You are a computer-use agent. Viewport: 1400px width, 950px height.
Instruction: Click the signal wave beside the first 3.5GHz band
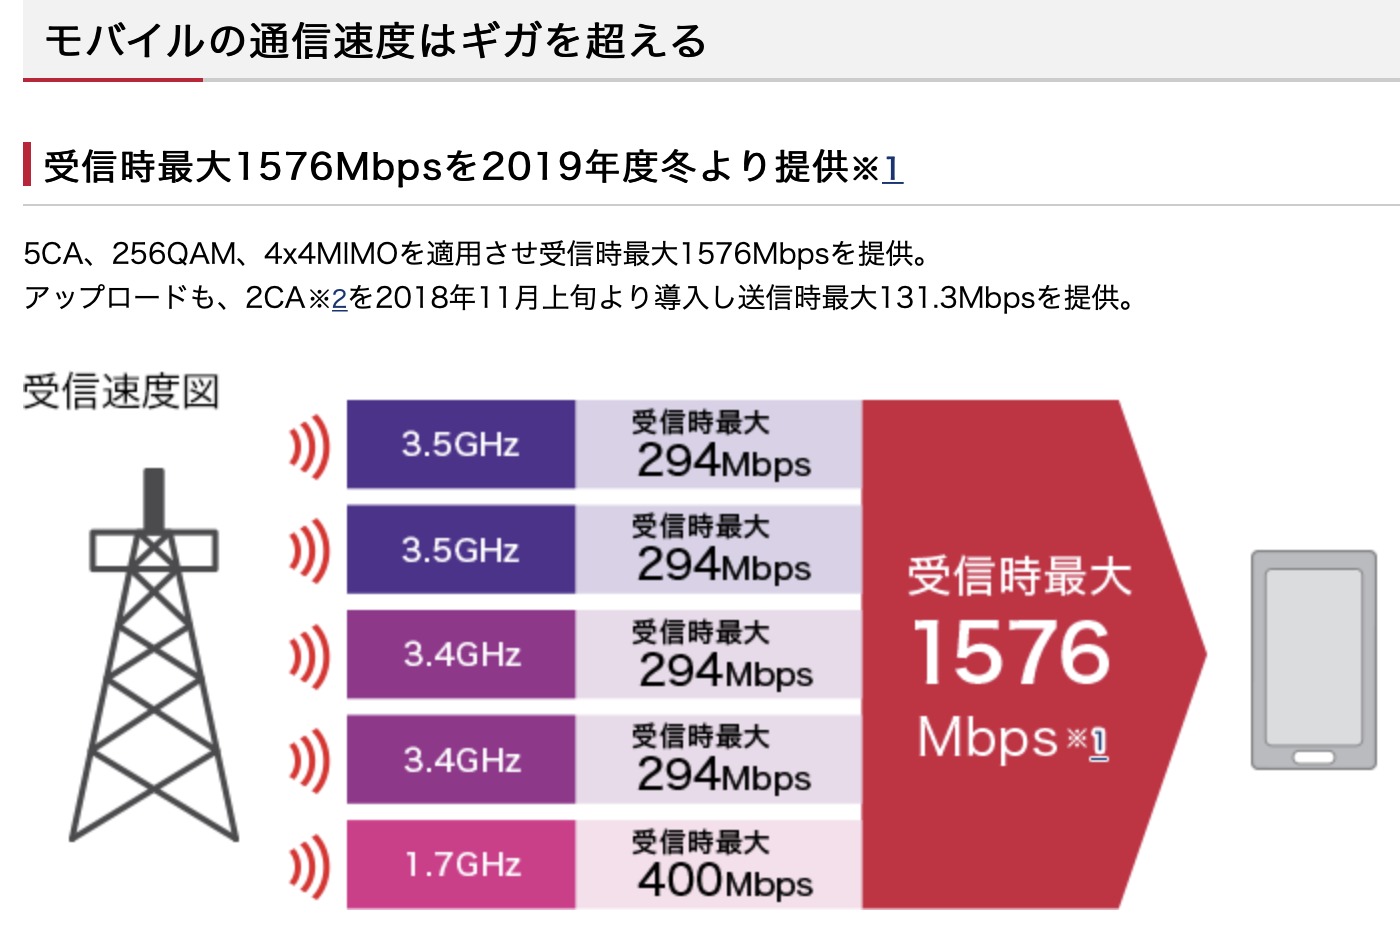(309, 446)
